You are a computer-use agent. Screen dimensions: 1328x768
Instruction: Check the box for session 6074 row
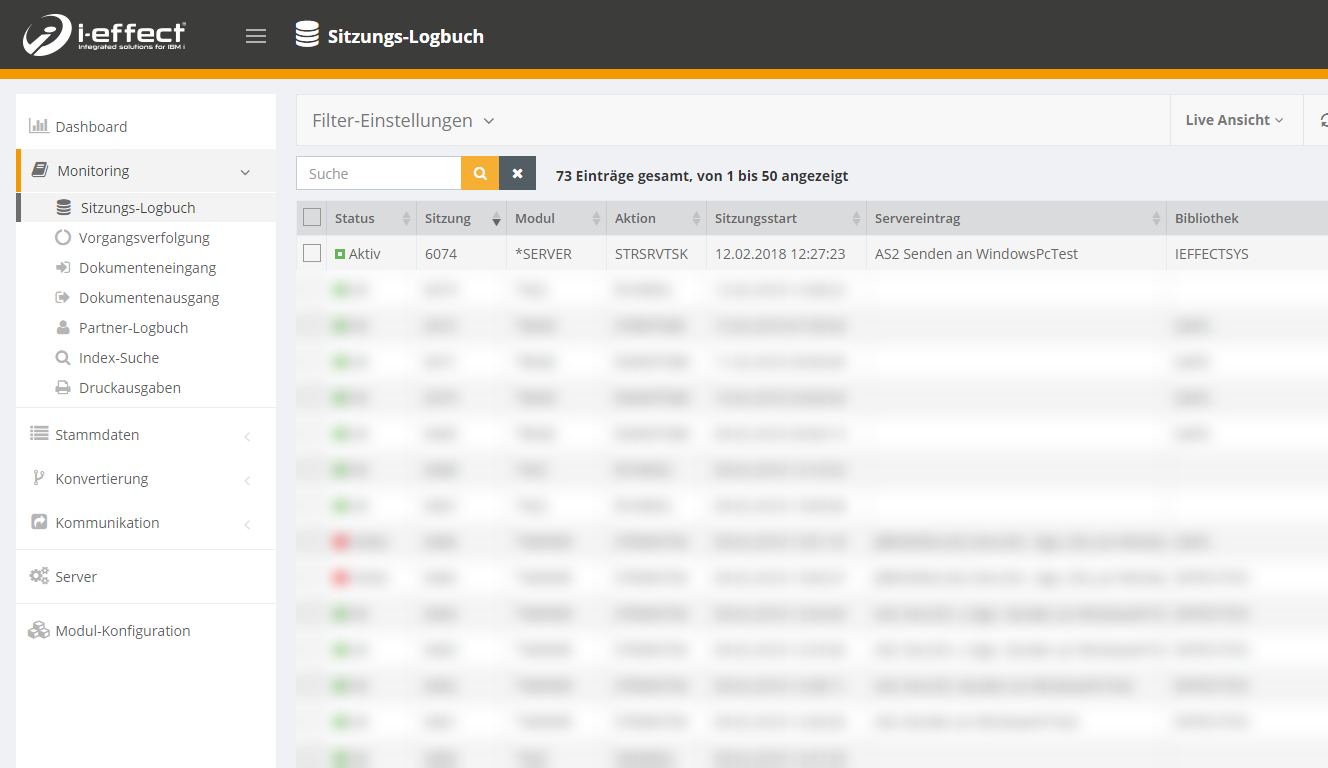pyautogui.click(x=312, y=254)
